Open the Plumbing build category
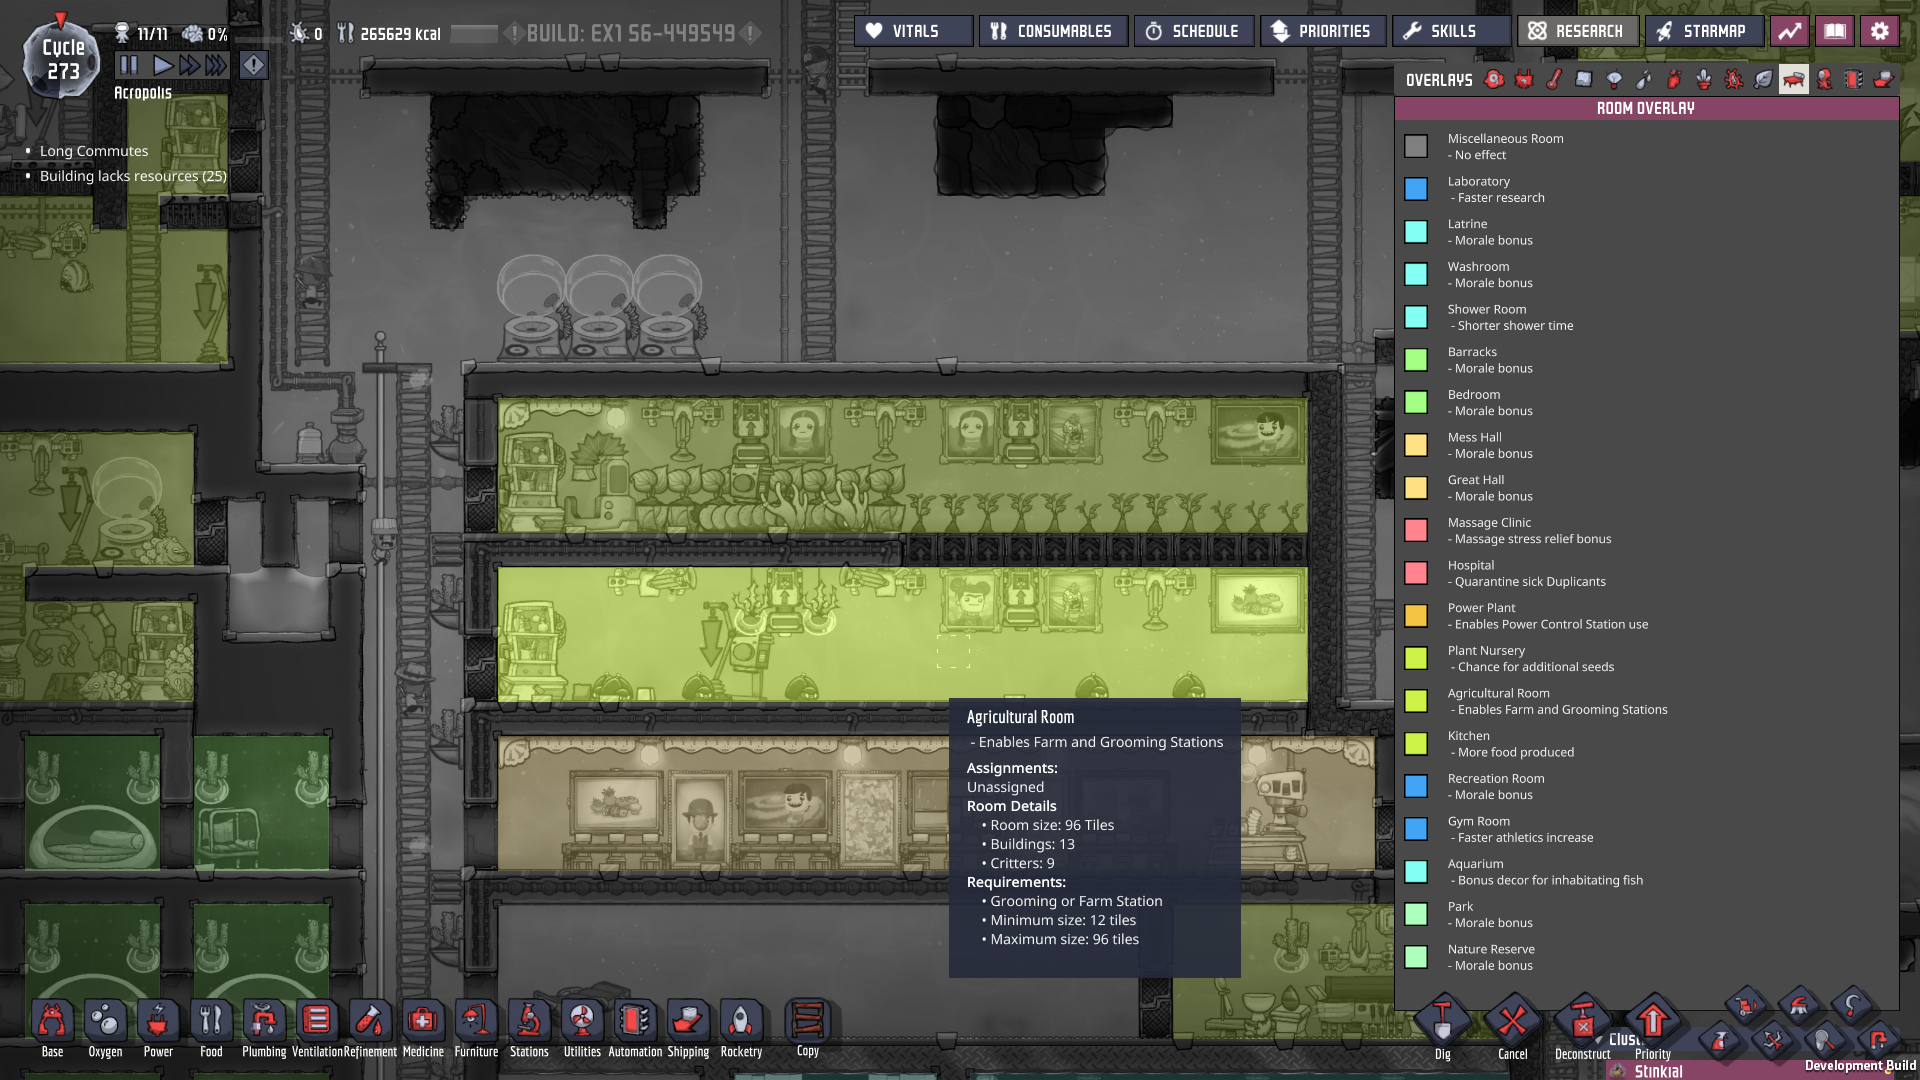Viewport: 1920px width, 1080px height. coord(264,1022)
